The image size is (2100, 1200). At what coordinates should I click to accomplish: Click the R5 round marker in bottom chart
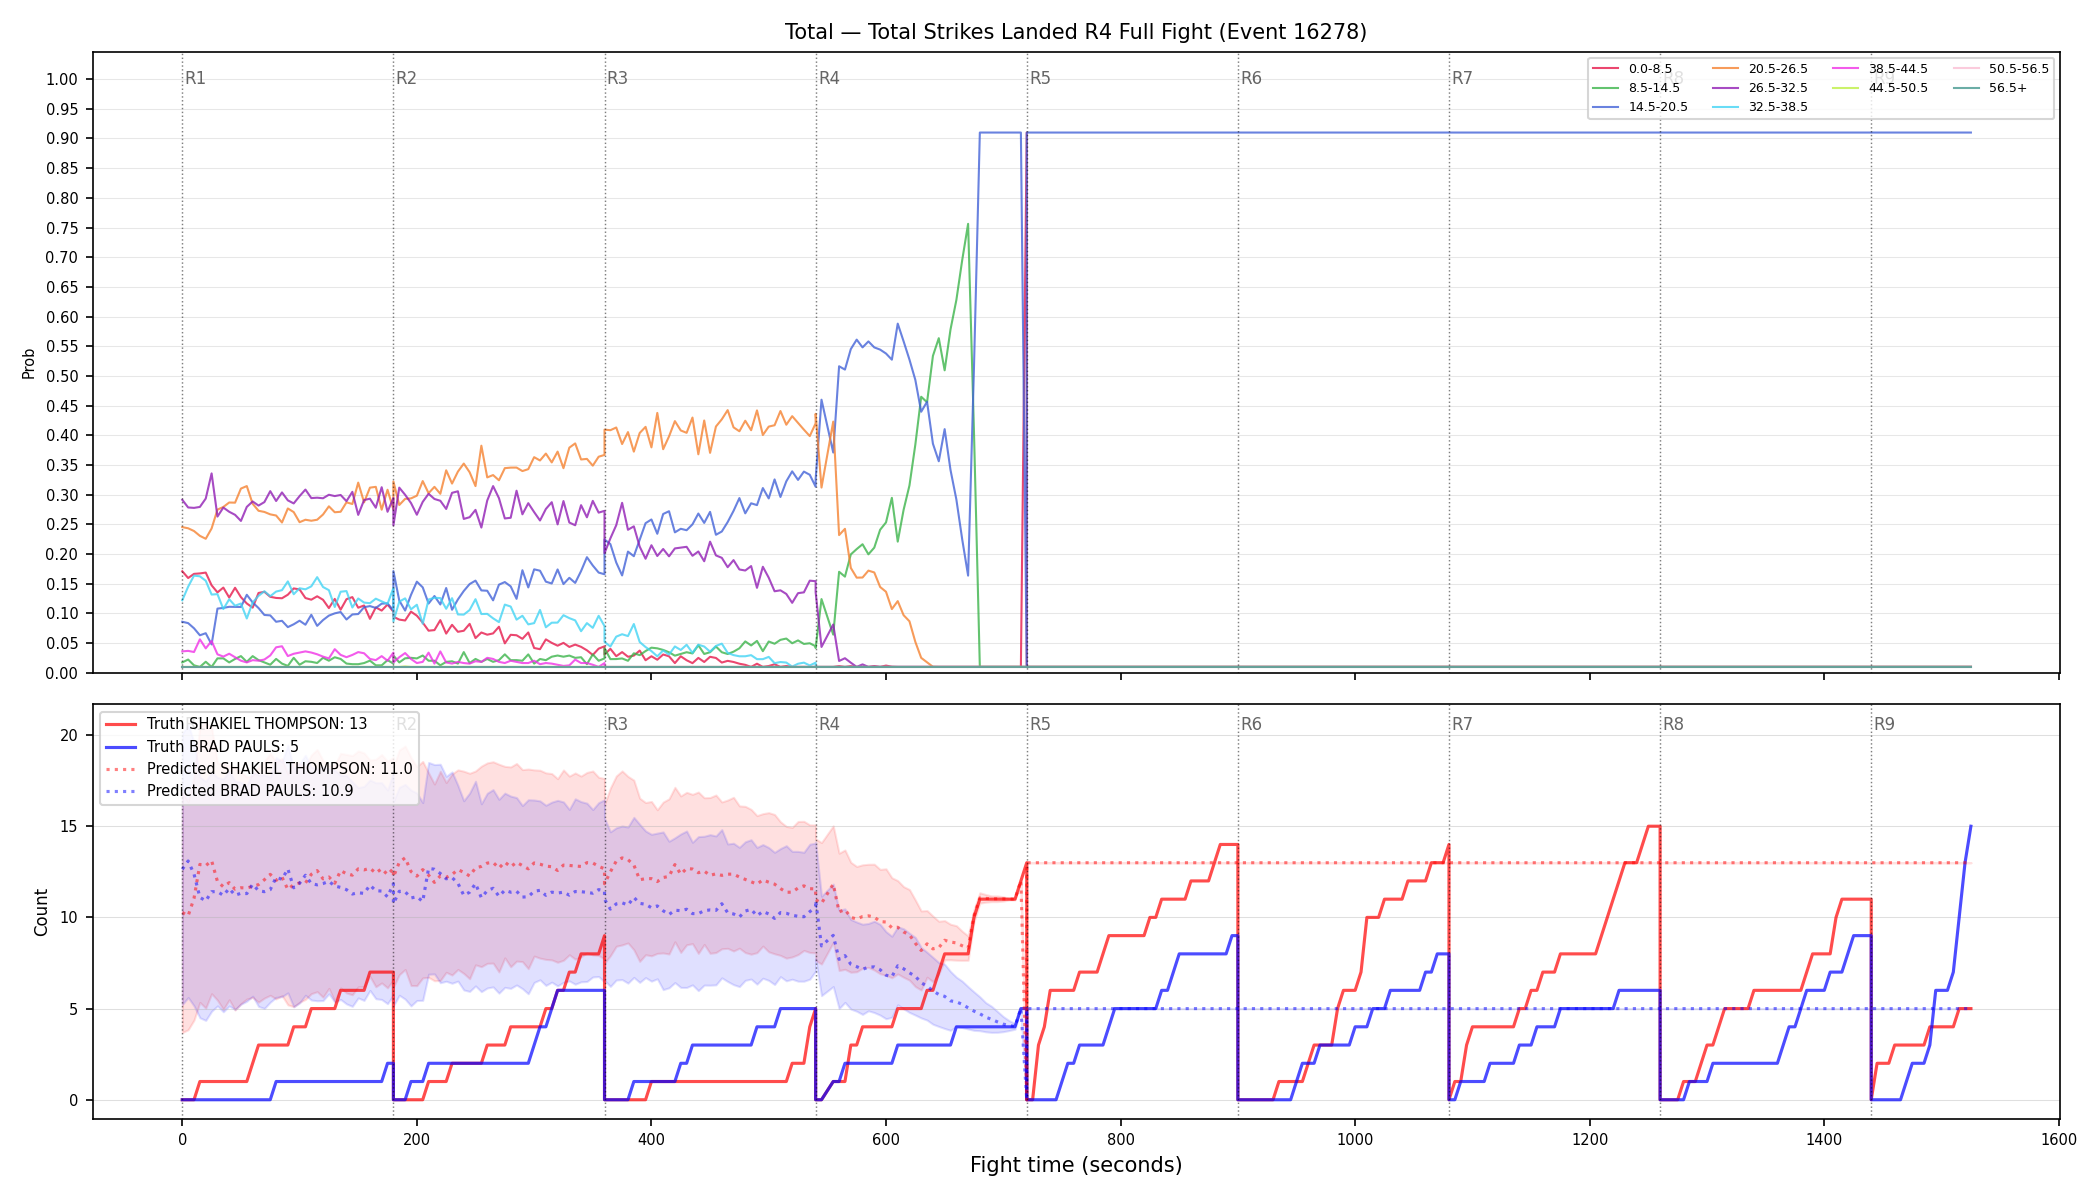1040,724
